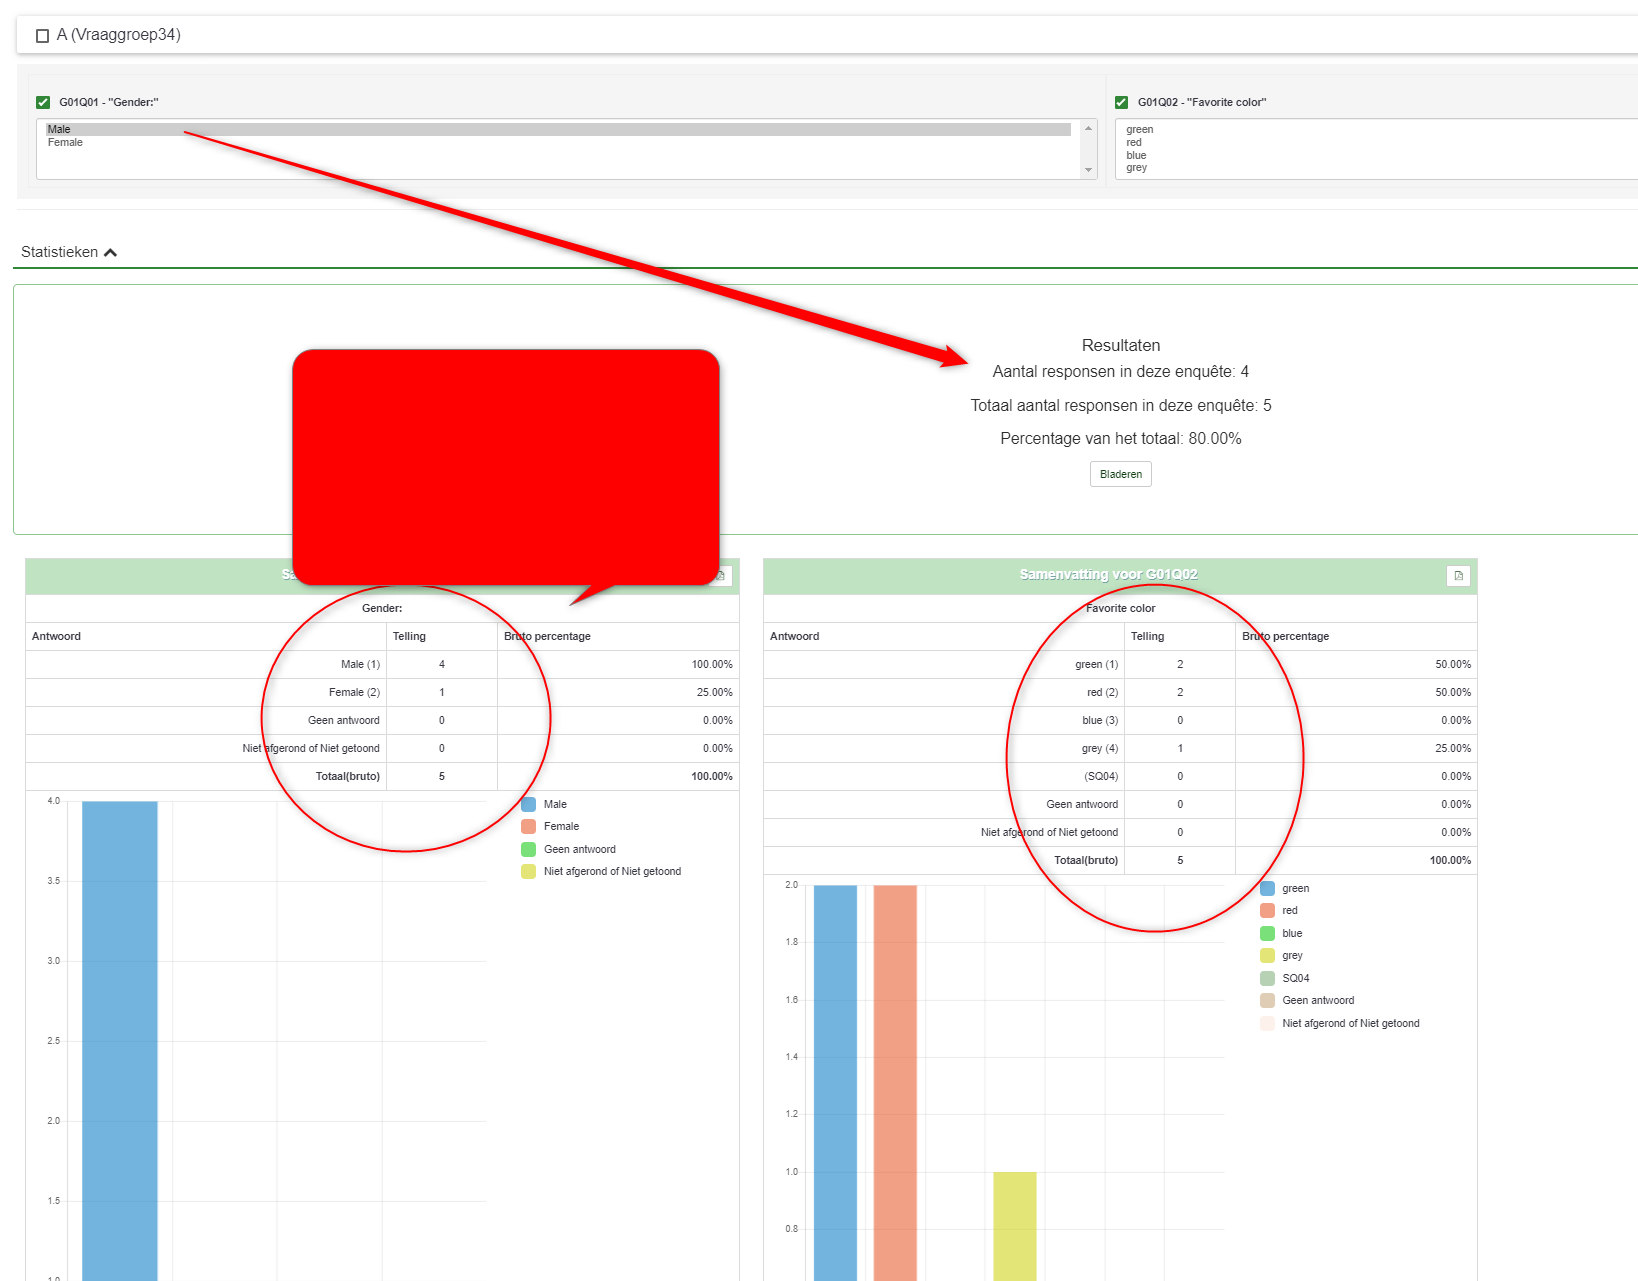This screenshot has width=1638, height=1281.
Task: Select red in the Favorite color list
Action: point(1133,142)
